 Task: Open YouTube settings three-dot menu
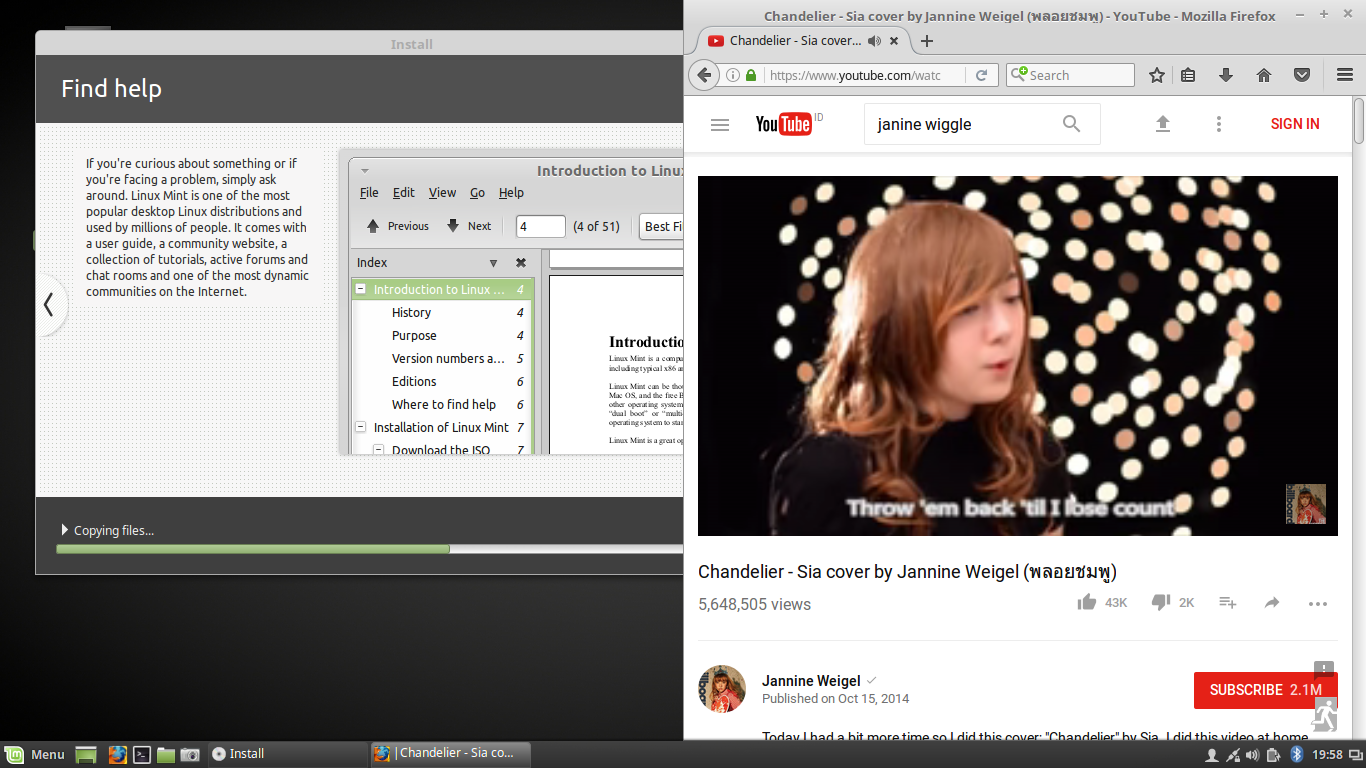coord(1218,124)
